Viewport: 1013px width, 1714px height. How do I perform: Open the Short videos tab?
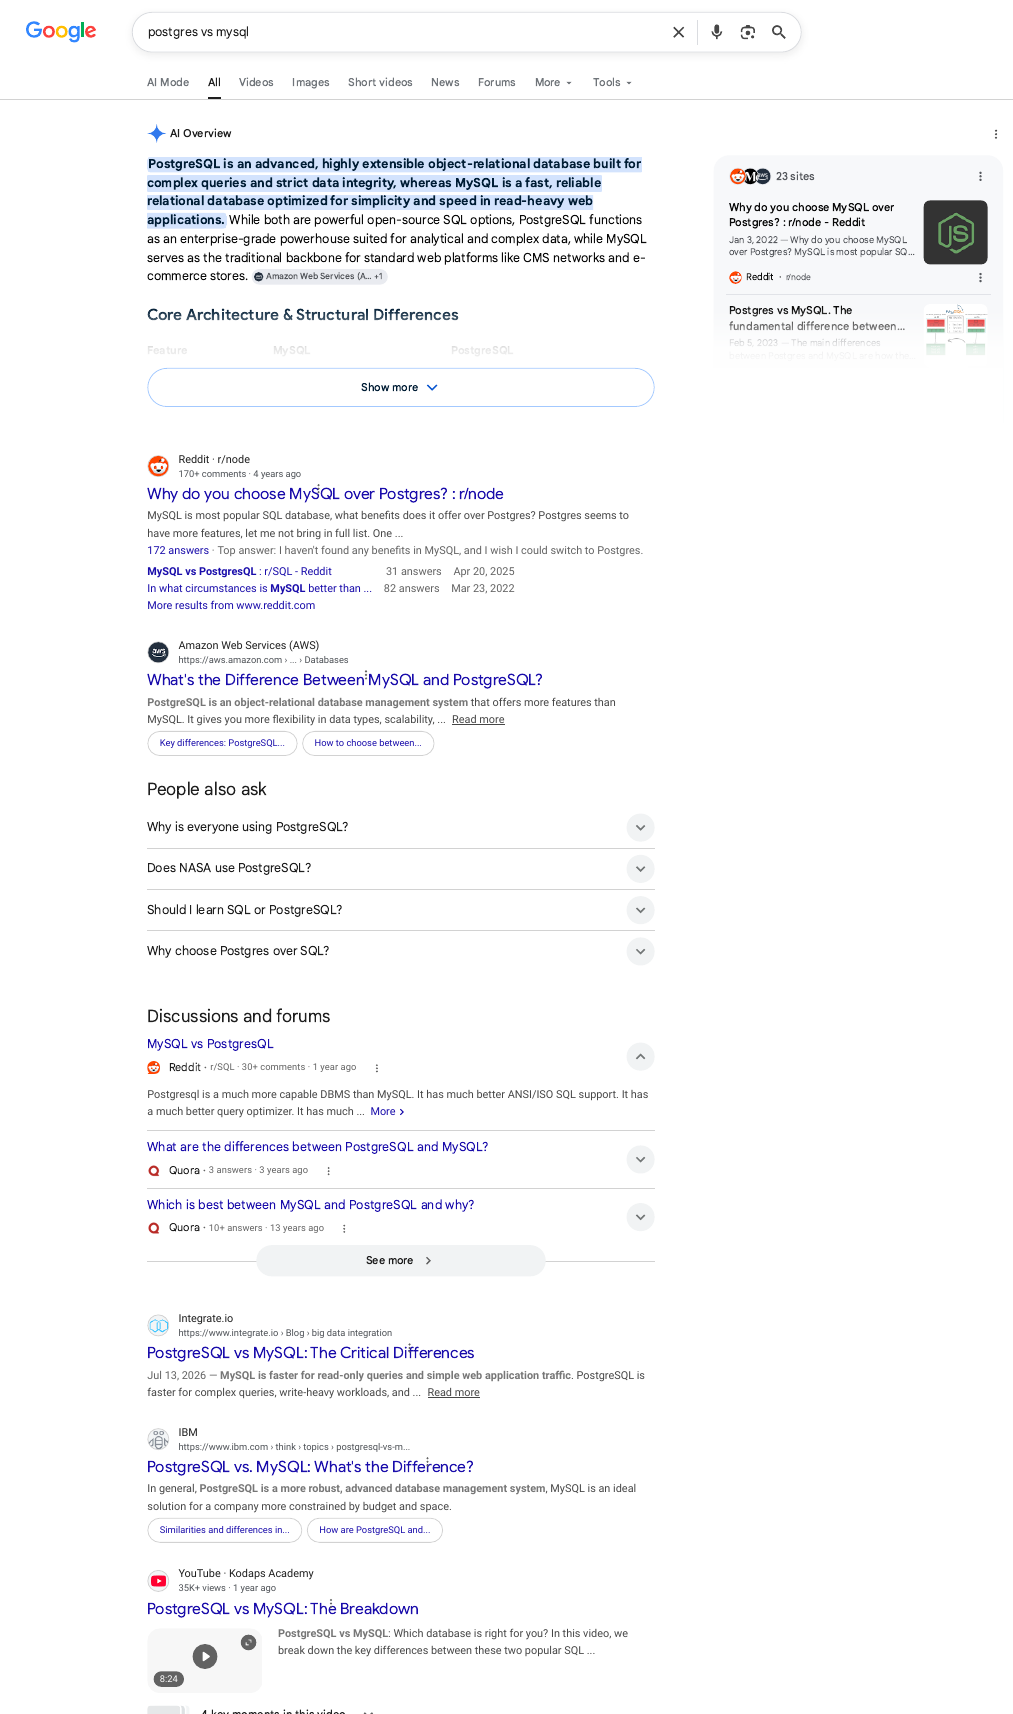point(380,82)
